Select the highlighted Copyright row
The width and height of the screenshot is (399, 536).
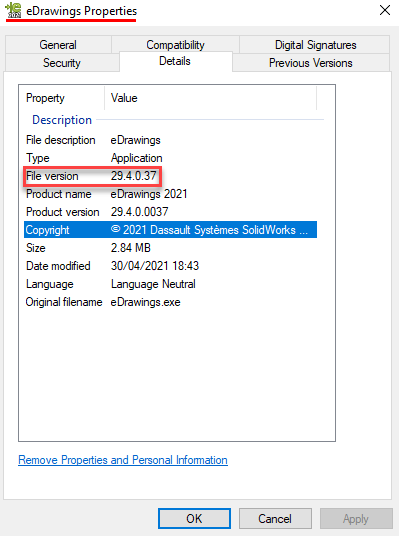tap(170, 230)
